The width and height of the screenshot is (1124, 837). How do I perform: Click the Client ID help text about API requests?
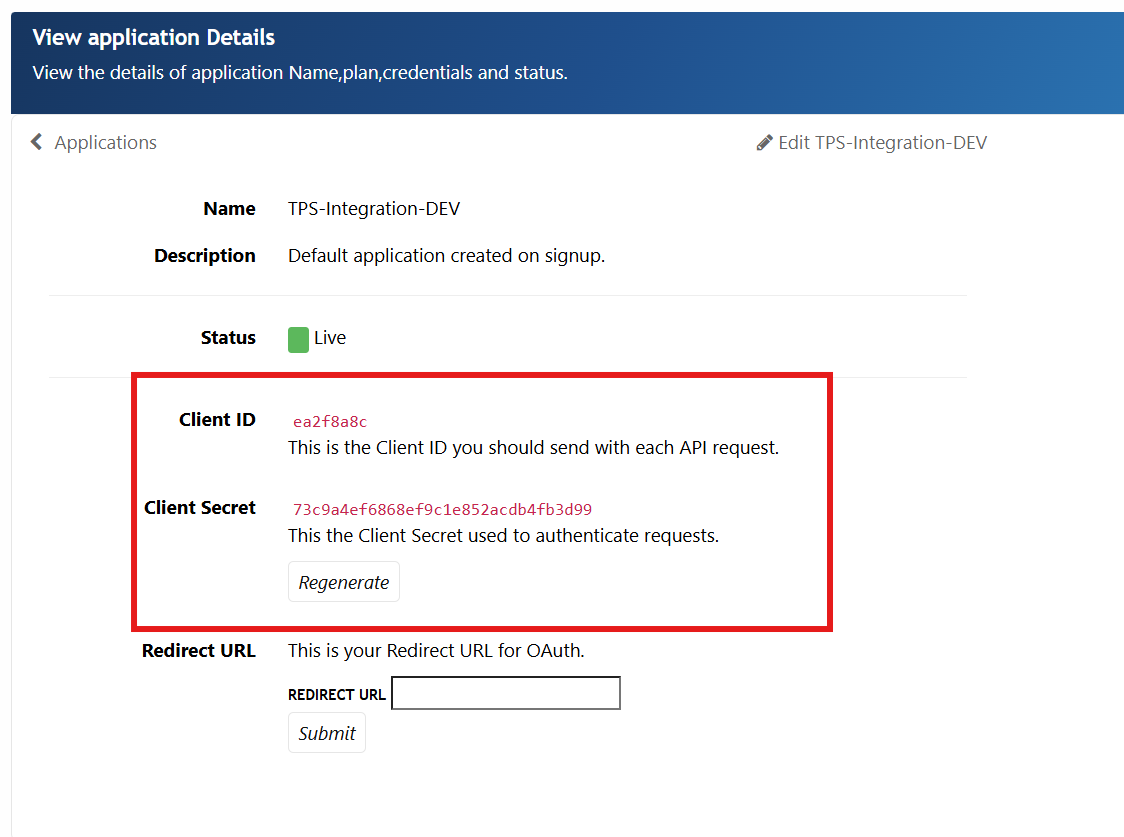(x=533, y=448)
